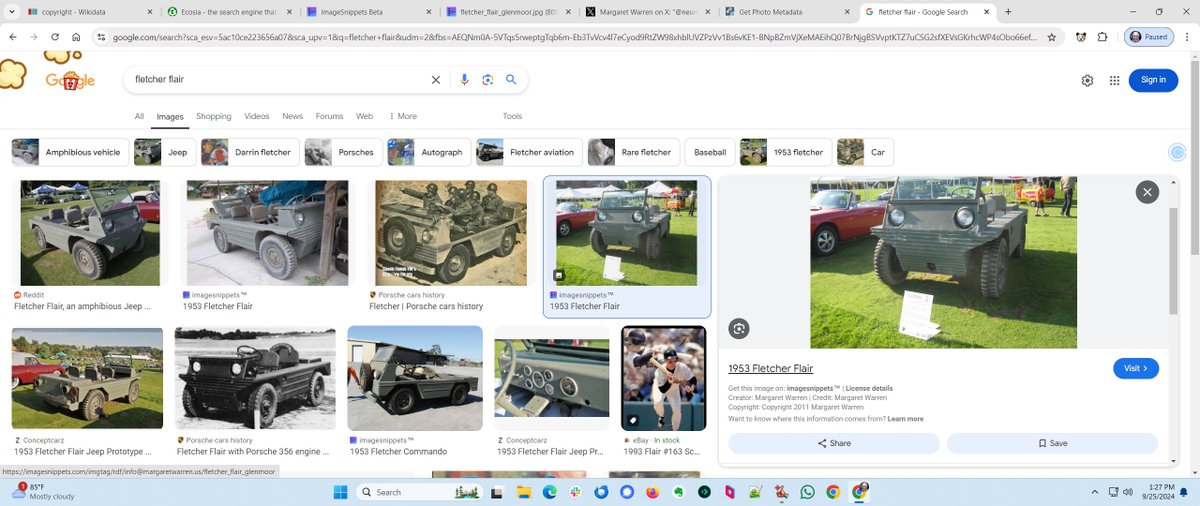The width and height of the screenshot is (1200, 506).
Task: Switch to the News results tab
Action: click(292, 116)
